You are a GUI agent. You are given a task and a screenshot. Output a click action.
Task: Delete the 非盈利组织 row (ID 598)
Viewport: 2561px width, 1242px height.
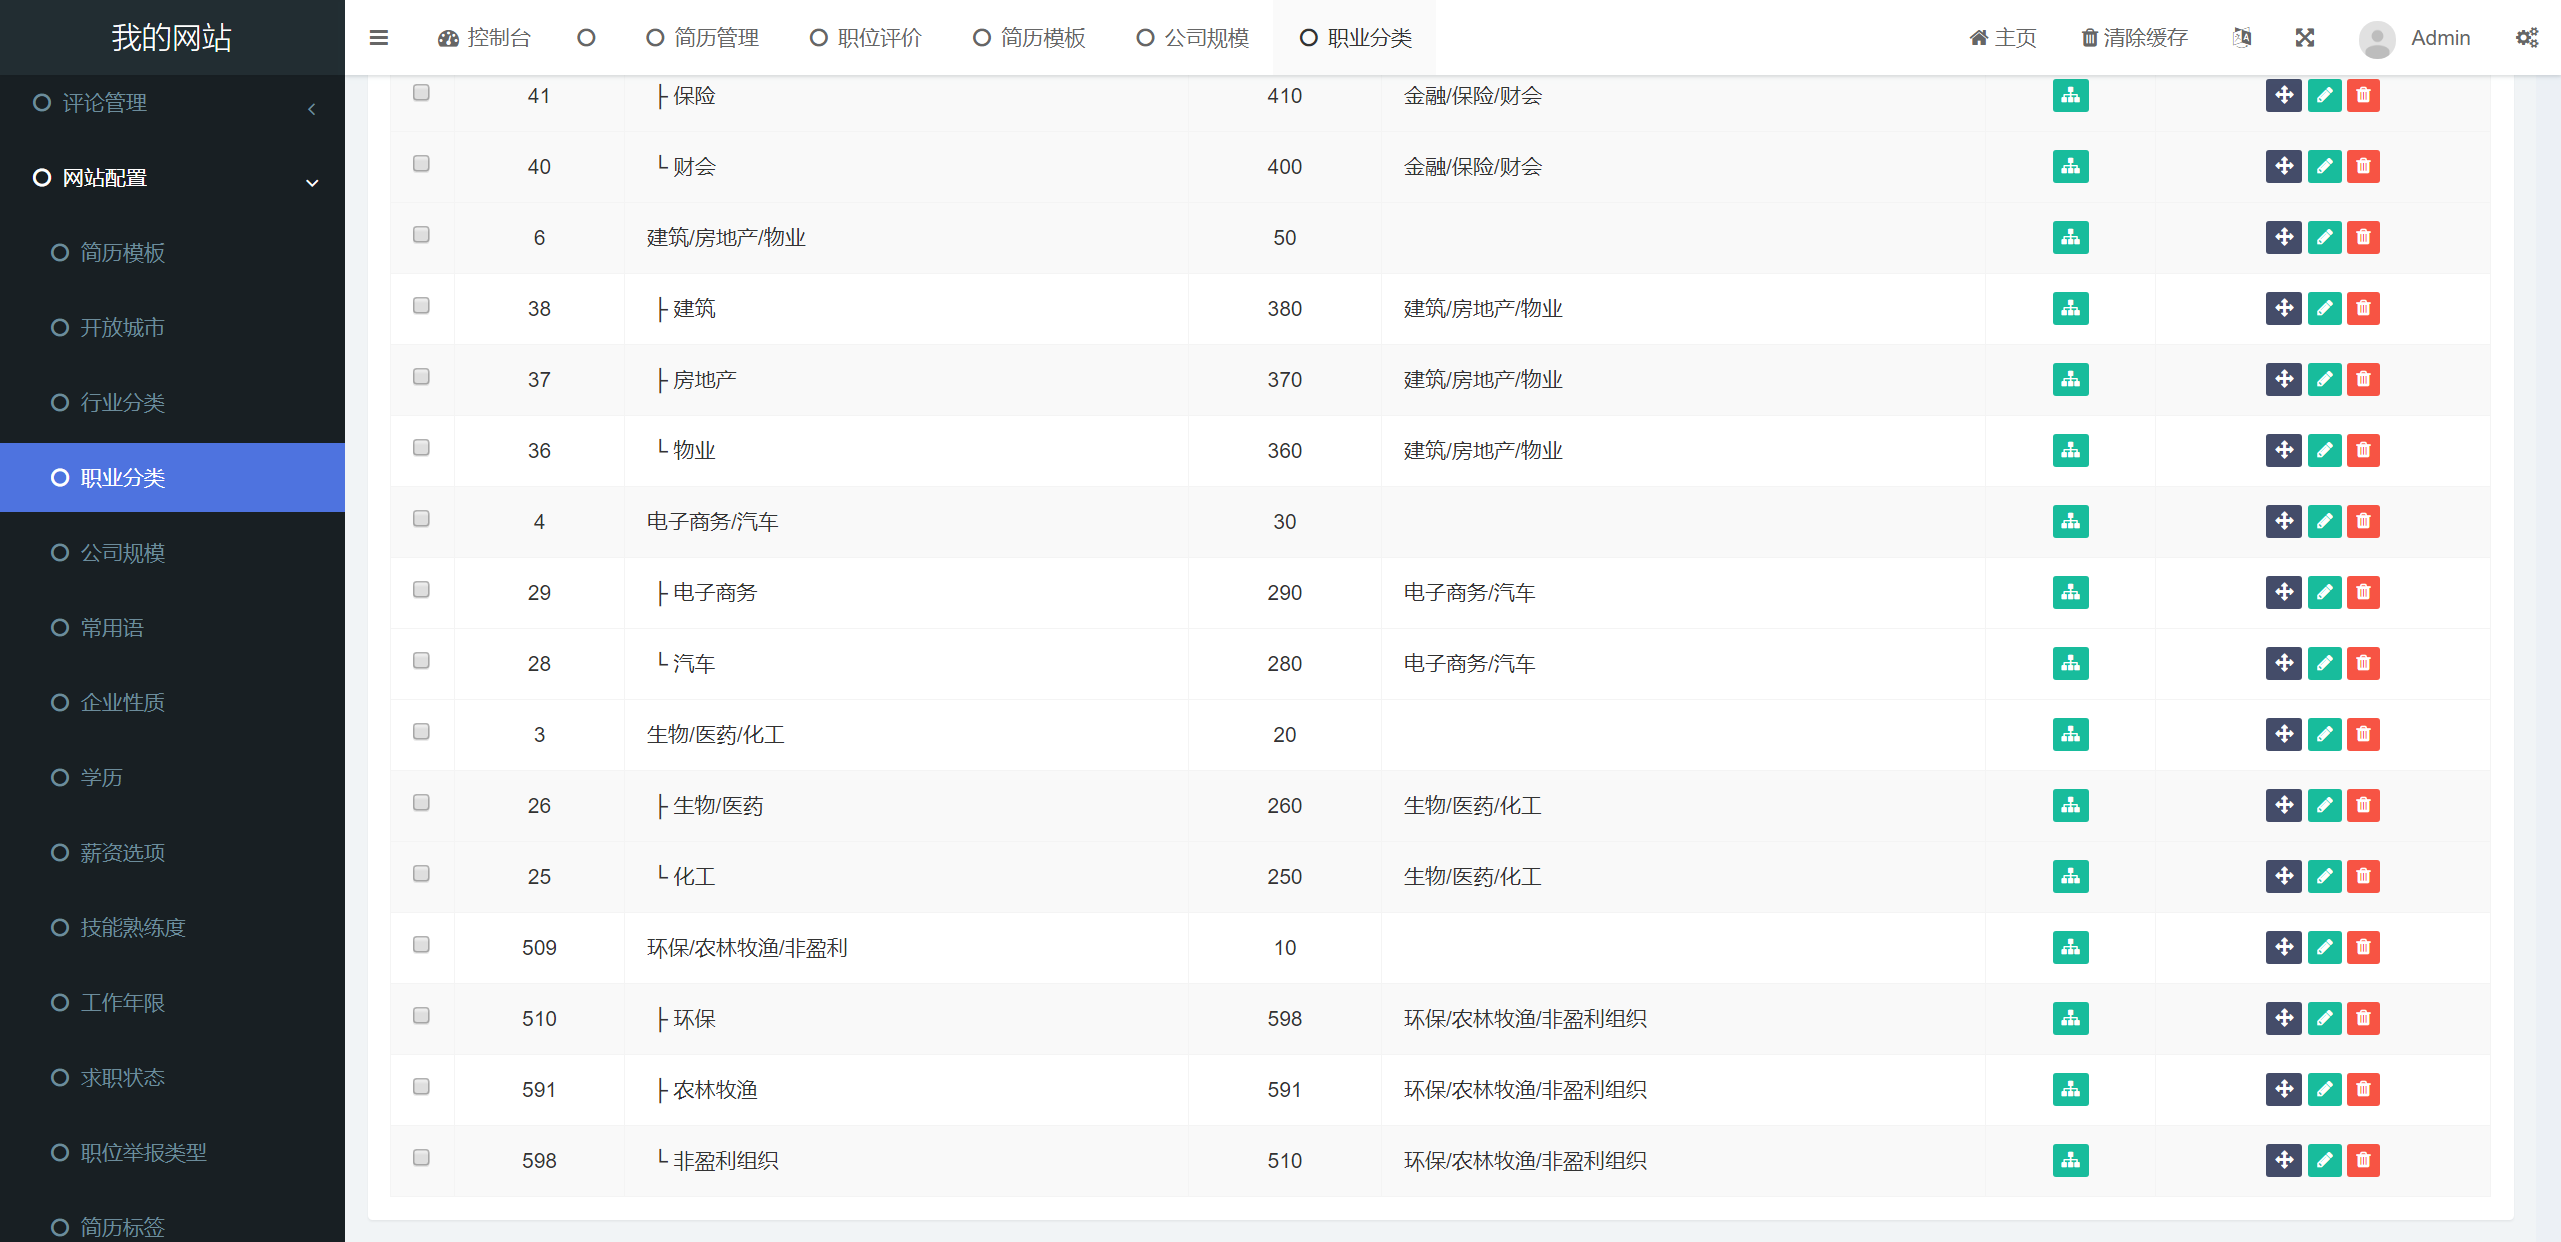[x=2363, y=1161]
